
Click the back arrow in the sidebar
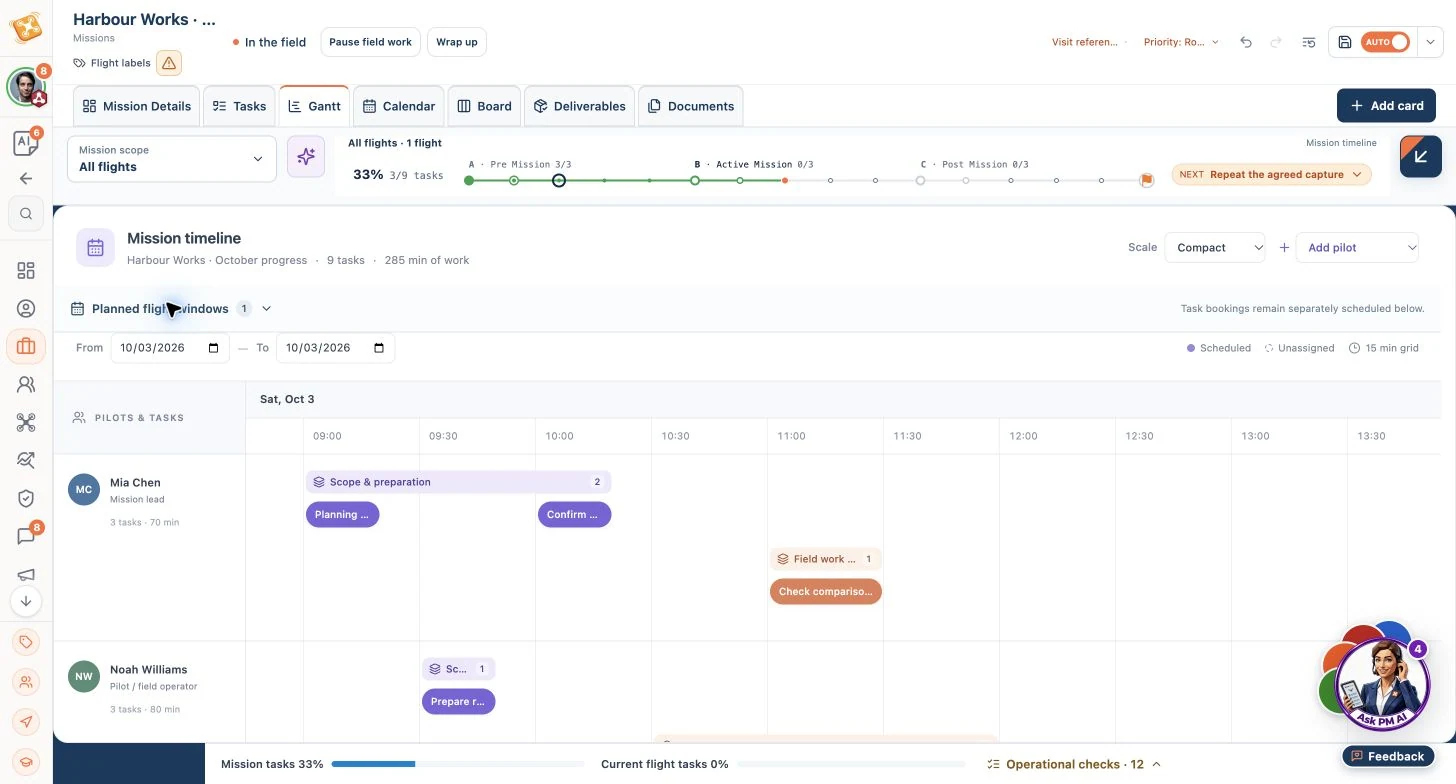click(x=26, y=178)
